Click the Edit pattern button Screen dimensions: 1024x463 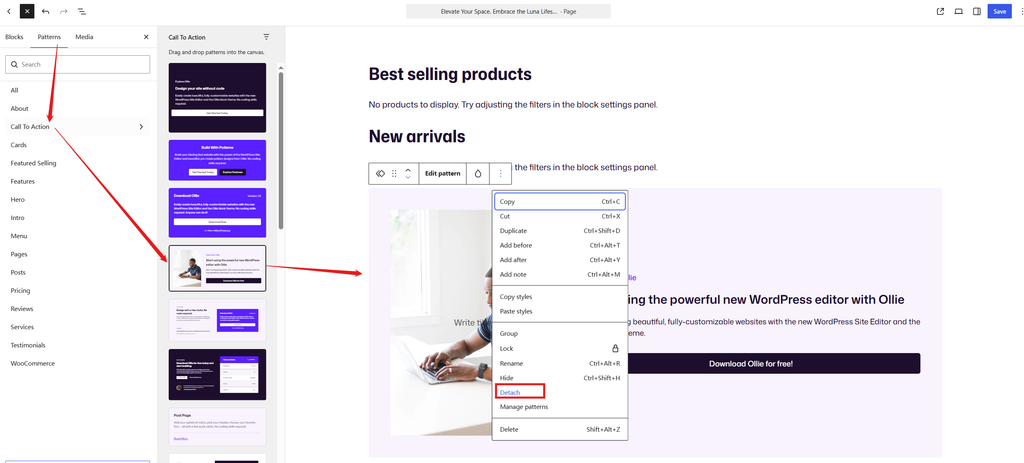(443, 174)
